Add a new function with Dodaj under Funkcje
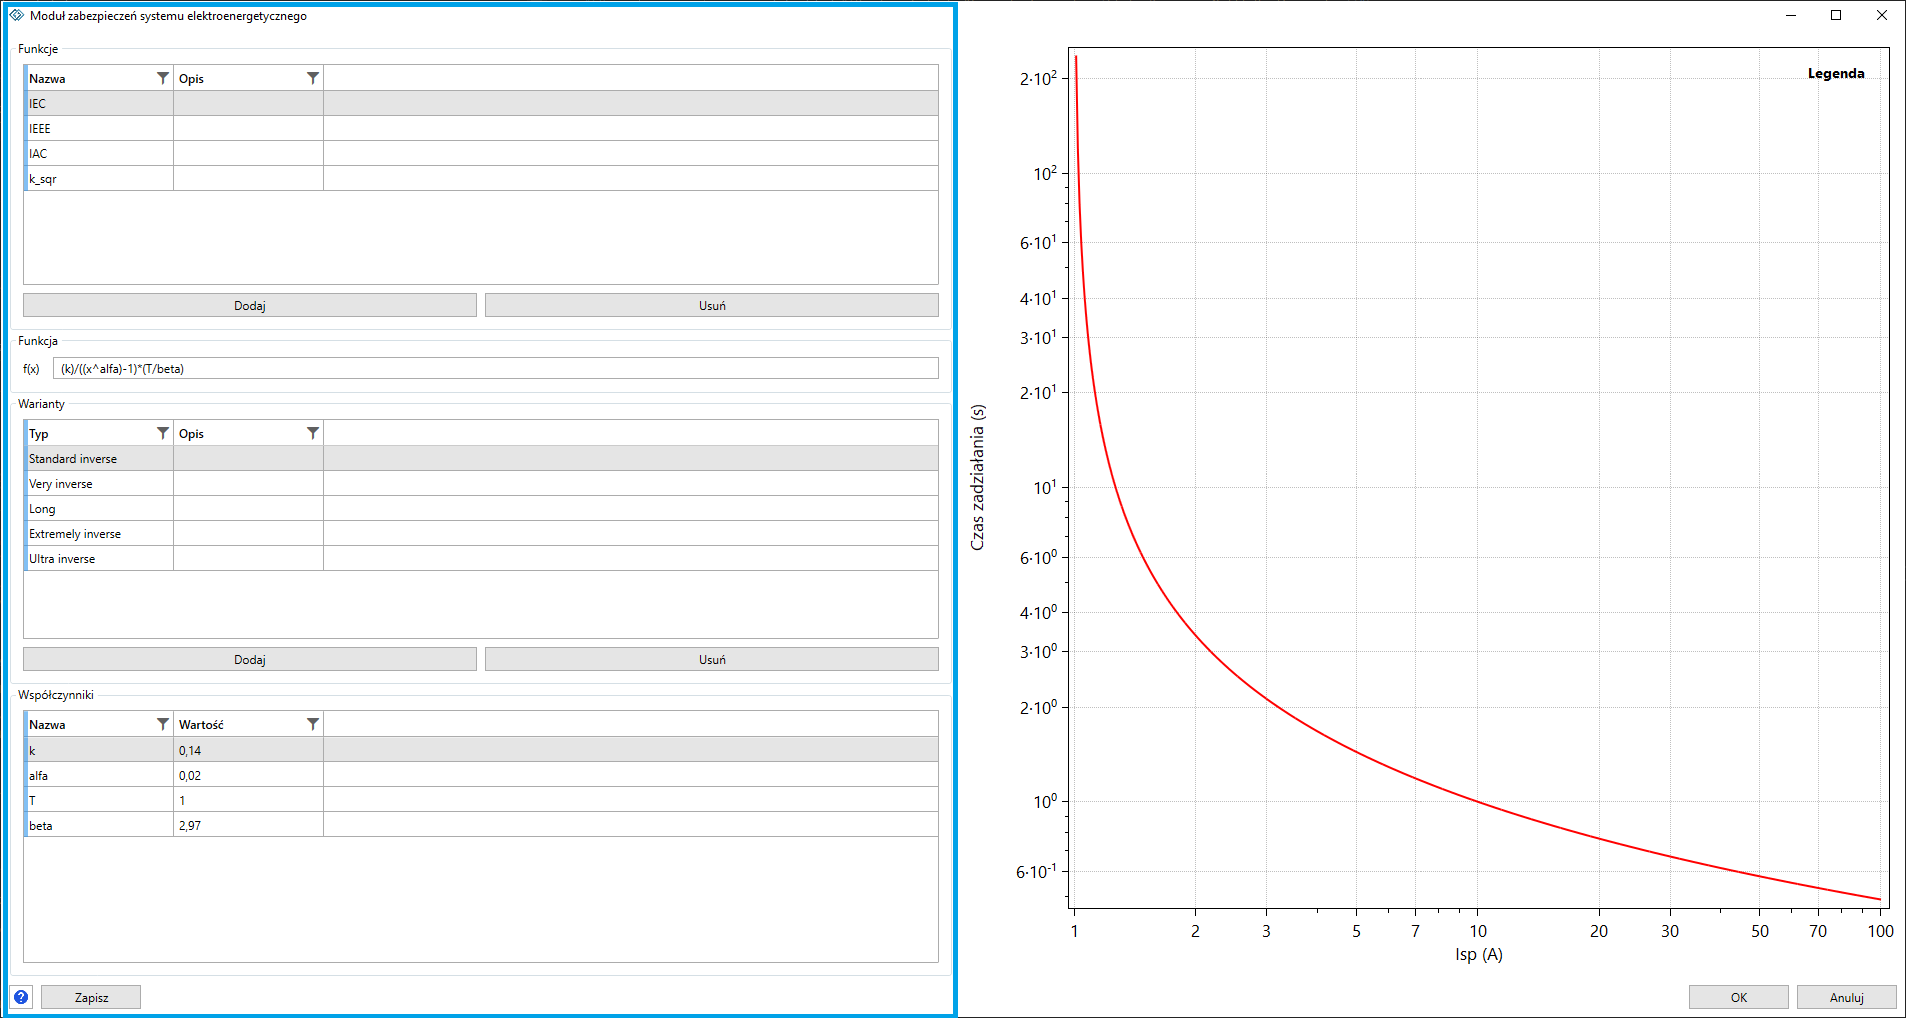1906x1018 pixels. click(x=250, y=305)
